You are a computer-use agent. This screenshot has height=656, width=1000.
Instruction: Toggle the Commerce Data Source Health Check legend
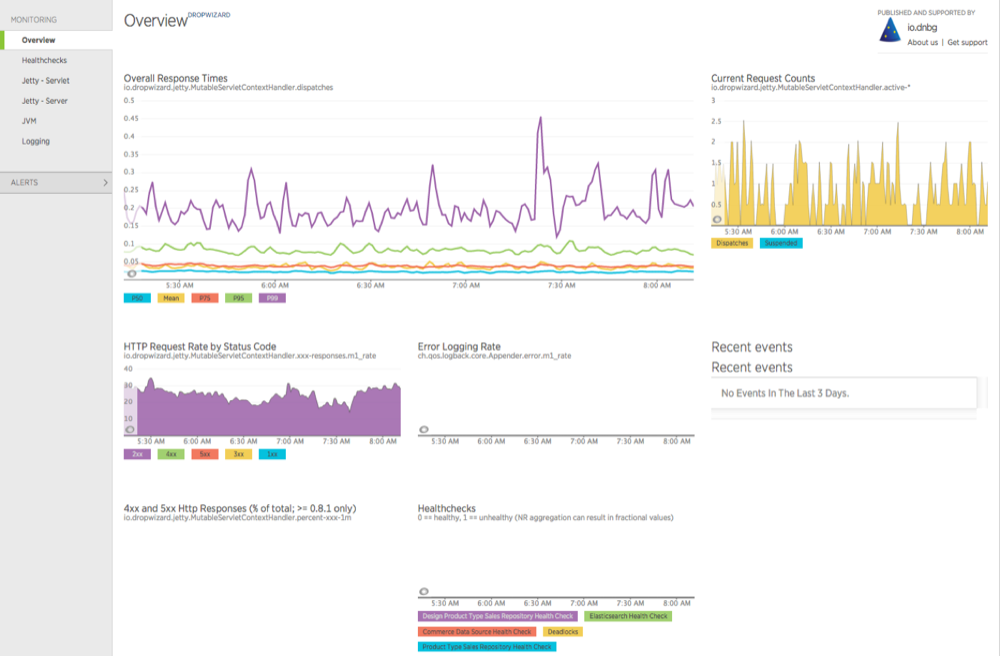[477, 631]
